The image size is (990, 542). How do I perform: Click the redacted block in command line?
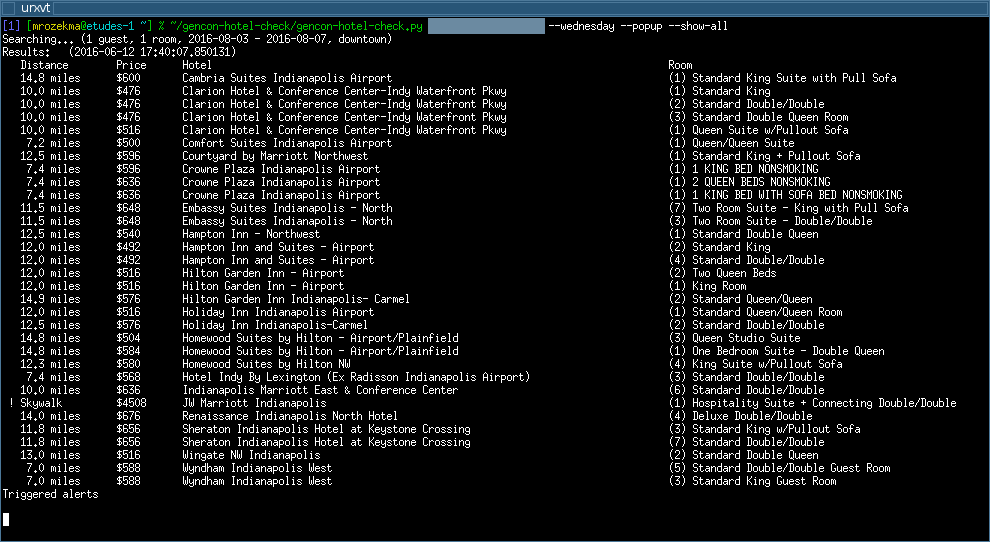pyautogui.click(x=486, y=26)
